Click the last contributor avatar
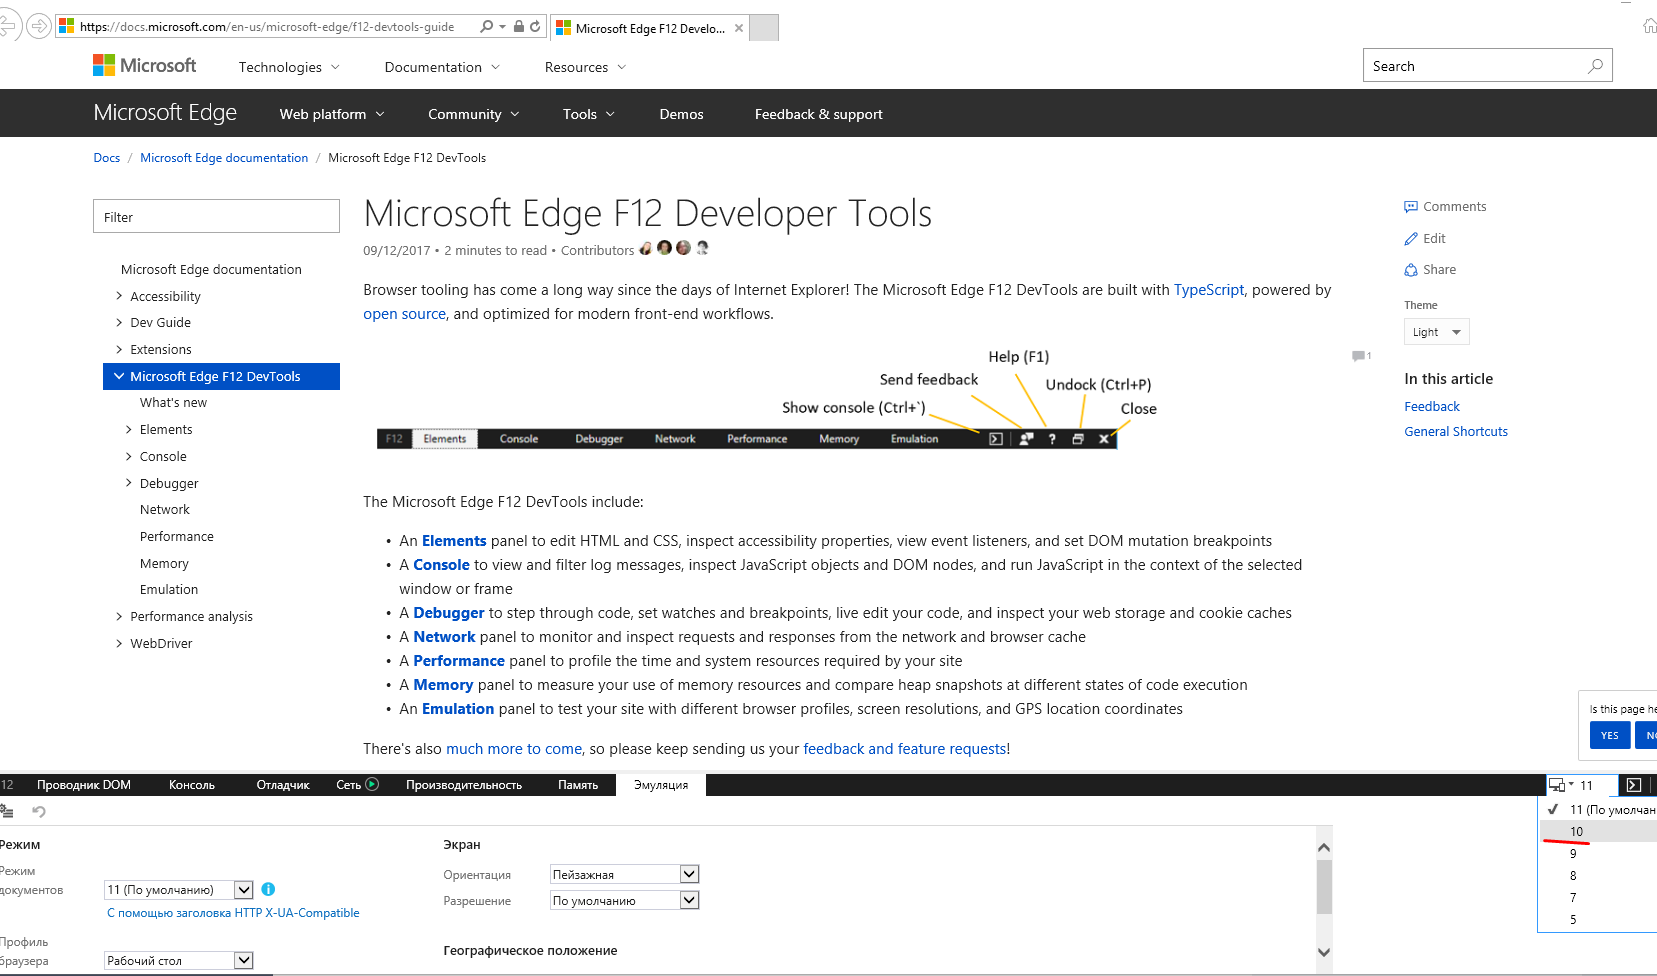The image size is (1657, 976). (x=702, y=248)
